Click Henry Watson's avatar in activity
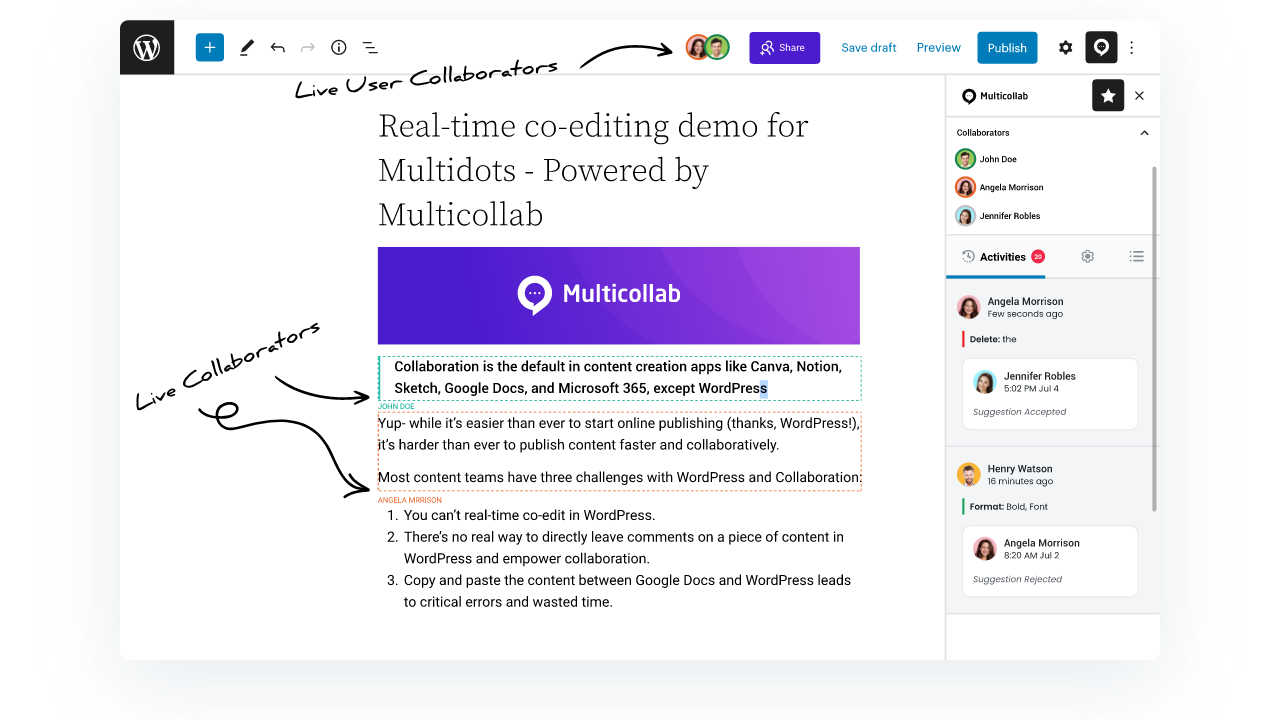This screenshot has height=720, width=1280. point(968,474)
